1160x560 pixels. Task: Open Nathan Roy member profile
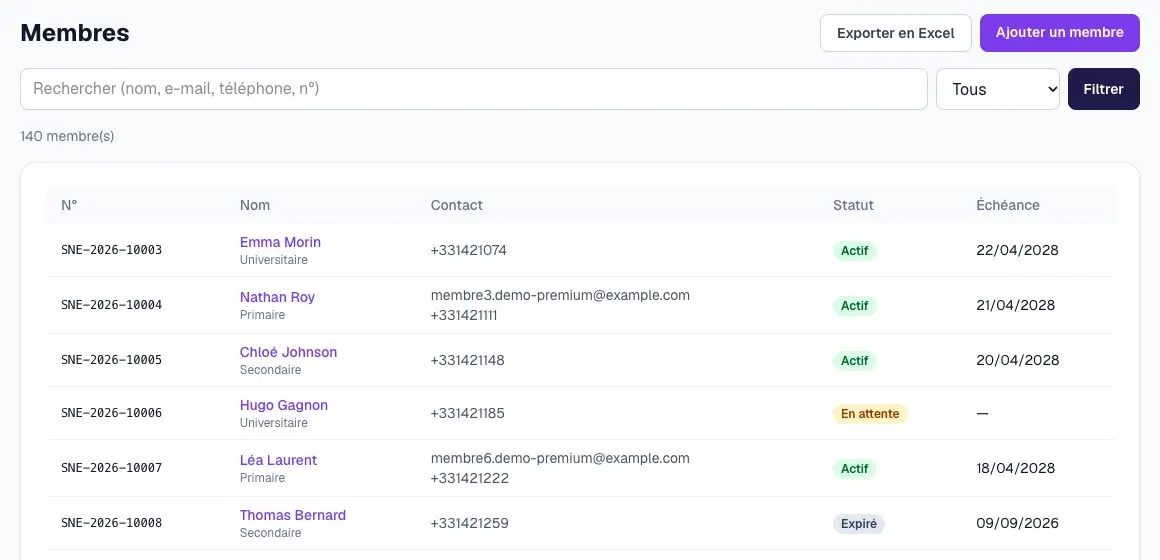[277, 297]
